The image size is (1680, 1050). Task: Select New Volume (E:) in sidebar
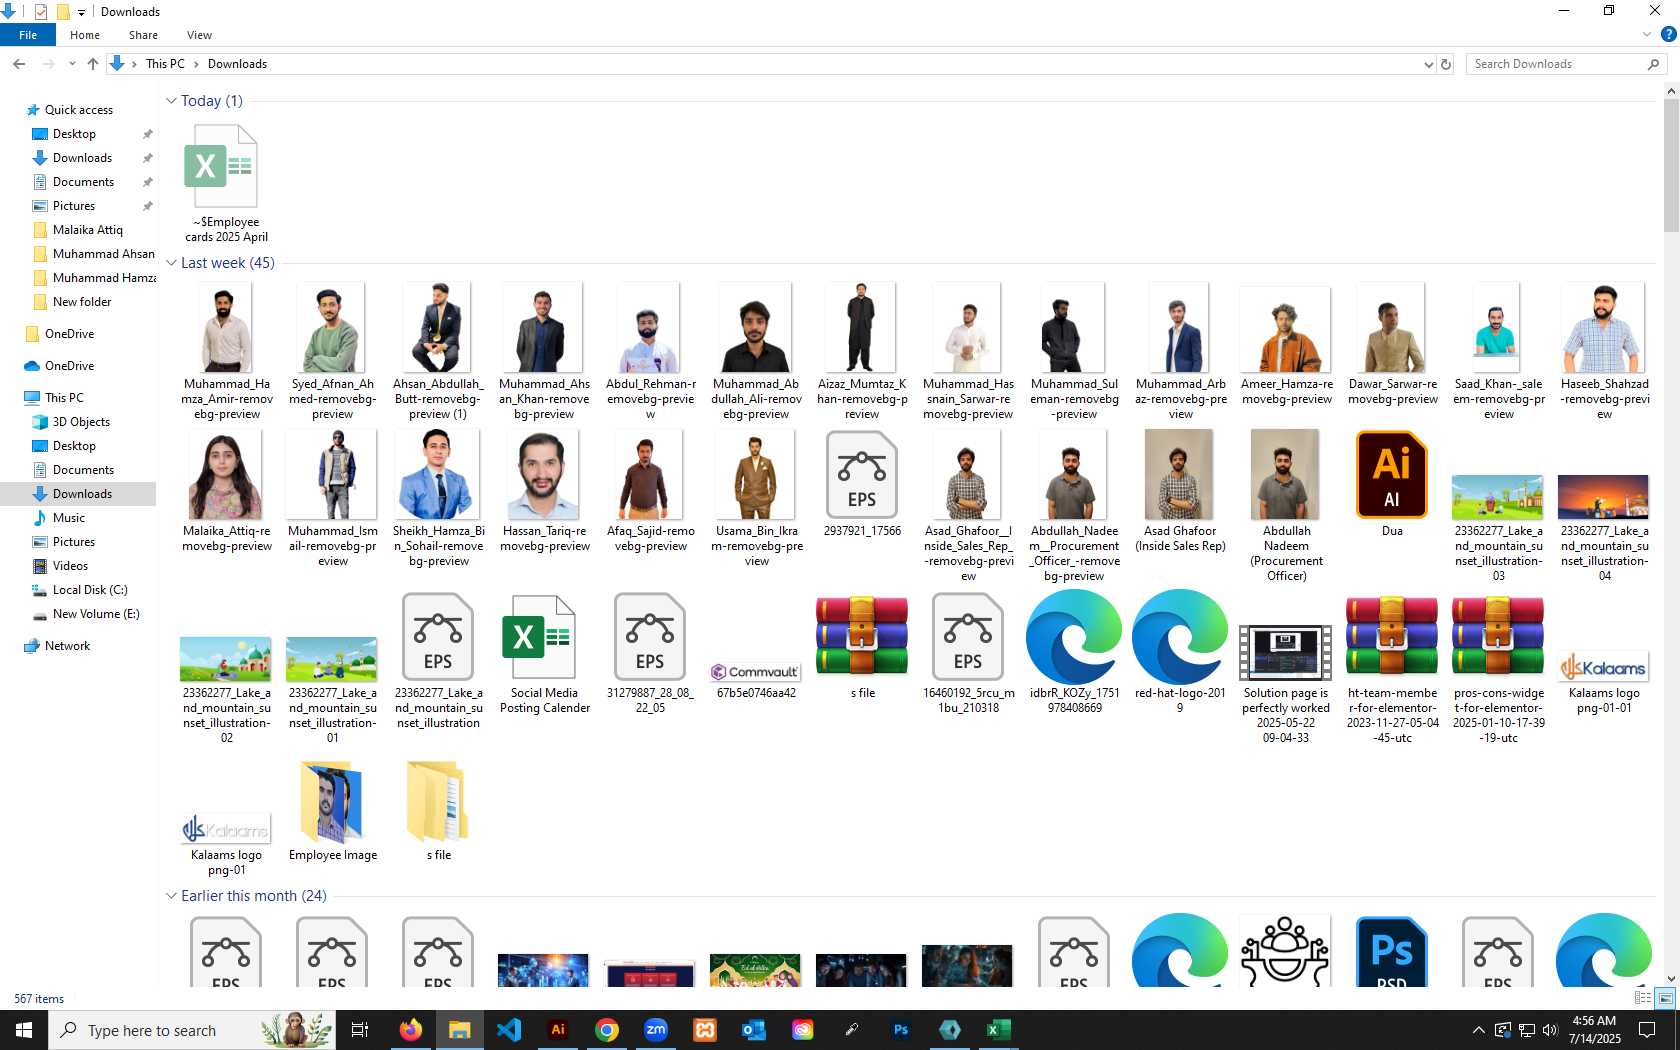pos(96,614)
